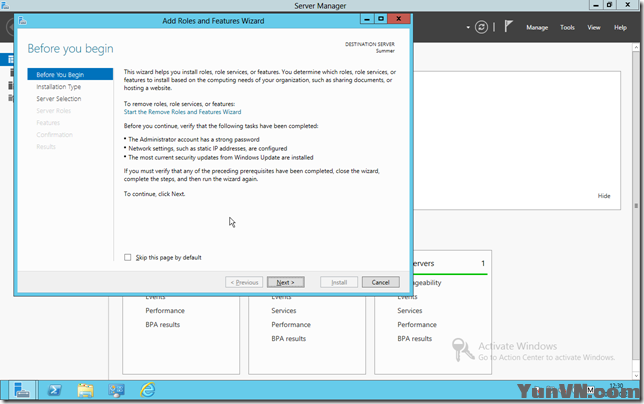Launch Internet Explorer from the taskbar
Viewport: 644px width, 404px height.
147,390
